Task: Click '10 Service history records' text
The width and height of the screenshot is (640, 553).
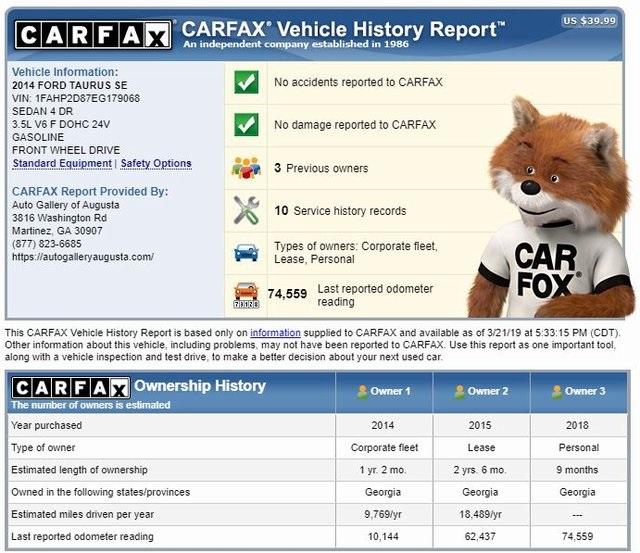Action: (x=340, y=211)
